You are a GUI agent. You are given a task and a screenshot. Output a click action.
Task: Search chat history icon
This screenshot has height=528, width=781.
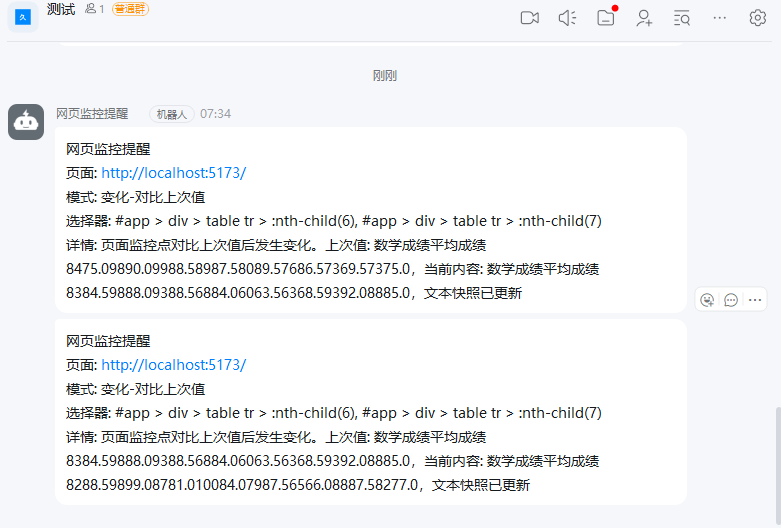point(682,18)
